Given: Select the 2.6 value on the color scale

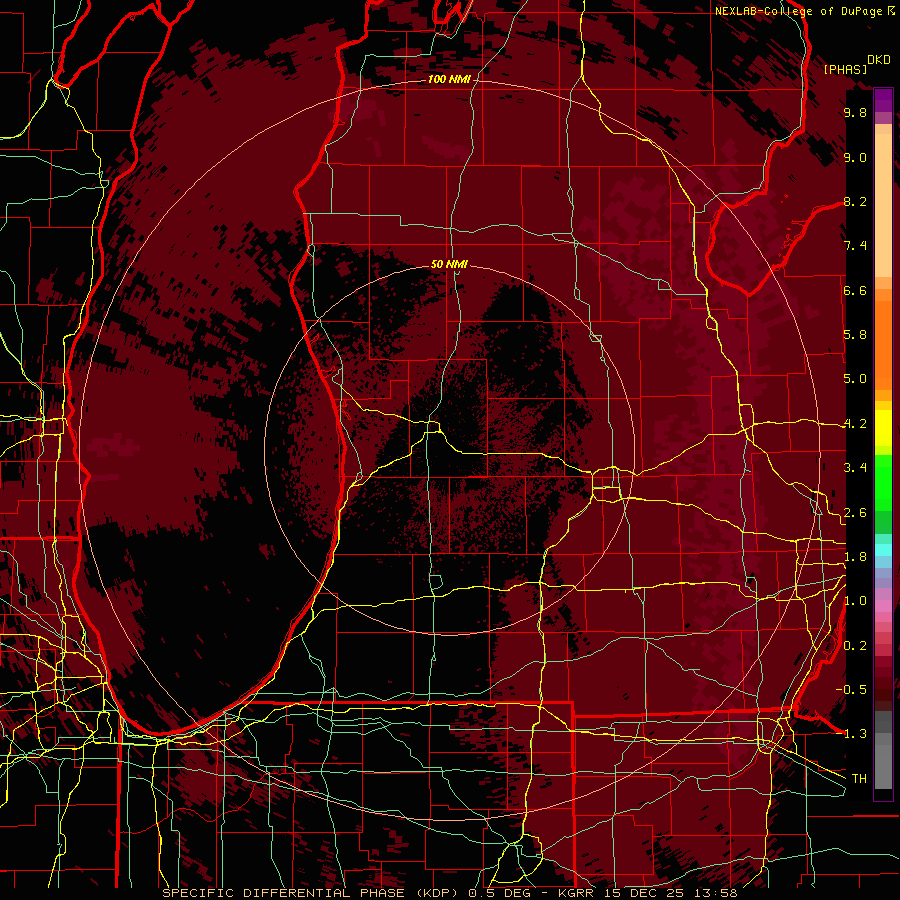Looking at the screenshot, I should point(855,513).
